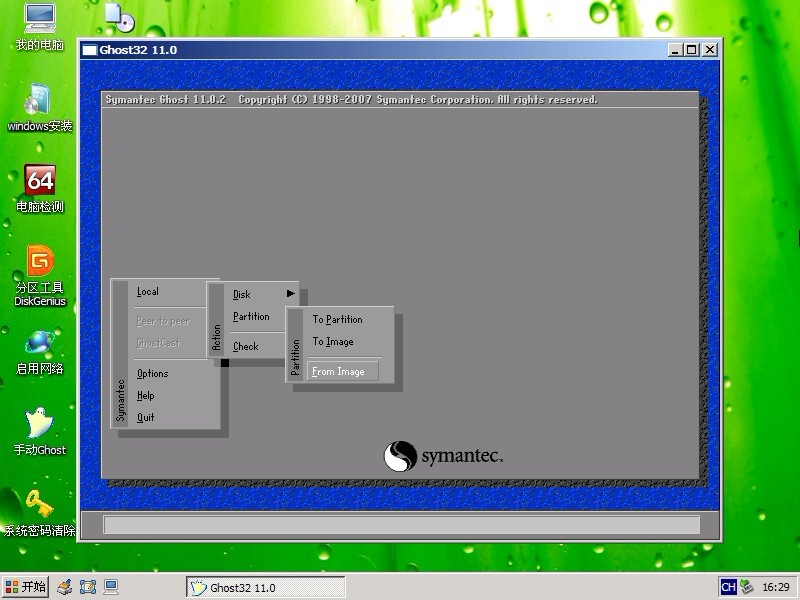Click the 启用网络 network desktop icon
This screenshot has height=600, width=800.
[40, 343]
